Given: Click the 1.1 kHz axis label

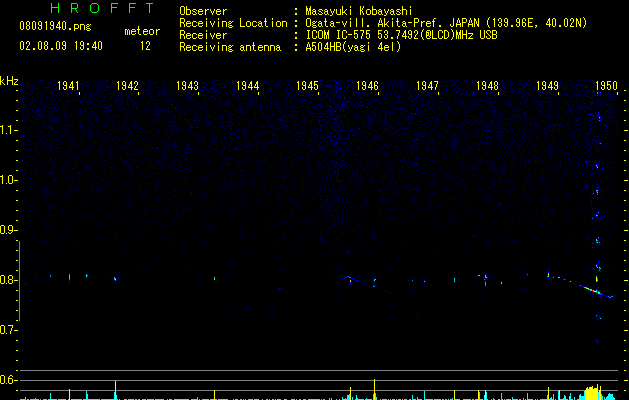Looking at the screenshot, I should pos(8,130).
